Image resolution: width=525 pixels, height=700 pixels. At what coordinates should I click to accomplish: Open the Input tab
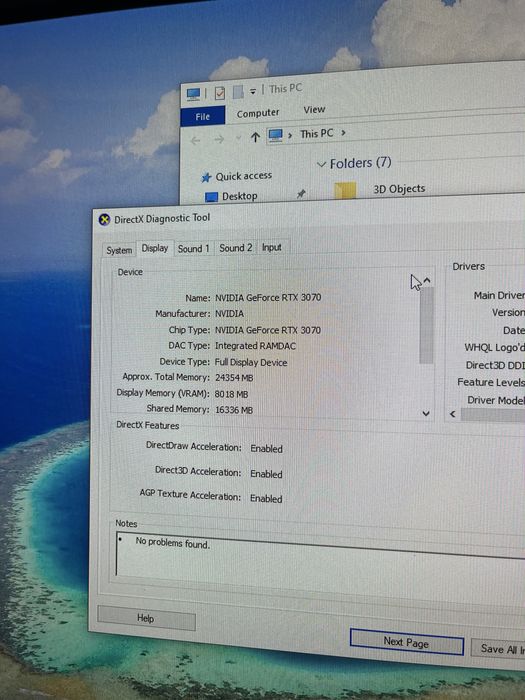pos(271,247)
